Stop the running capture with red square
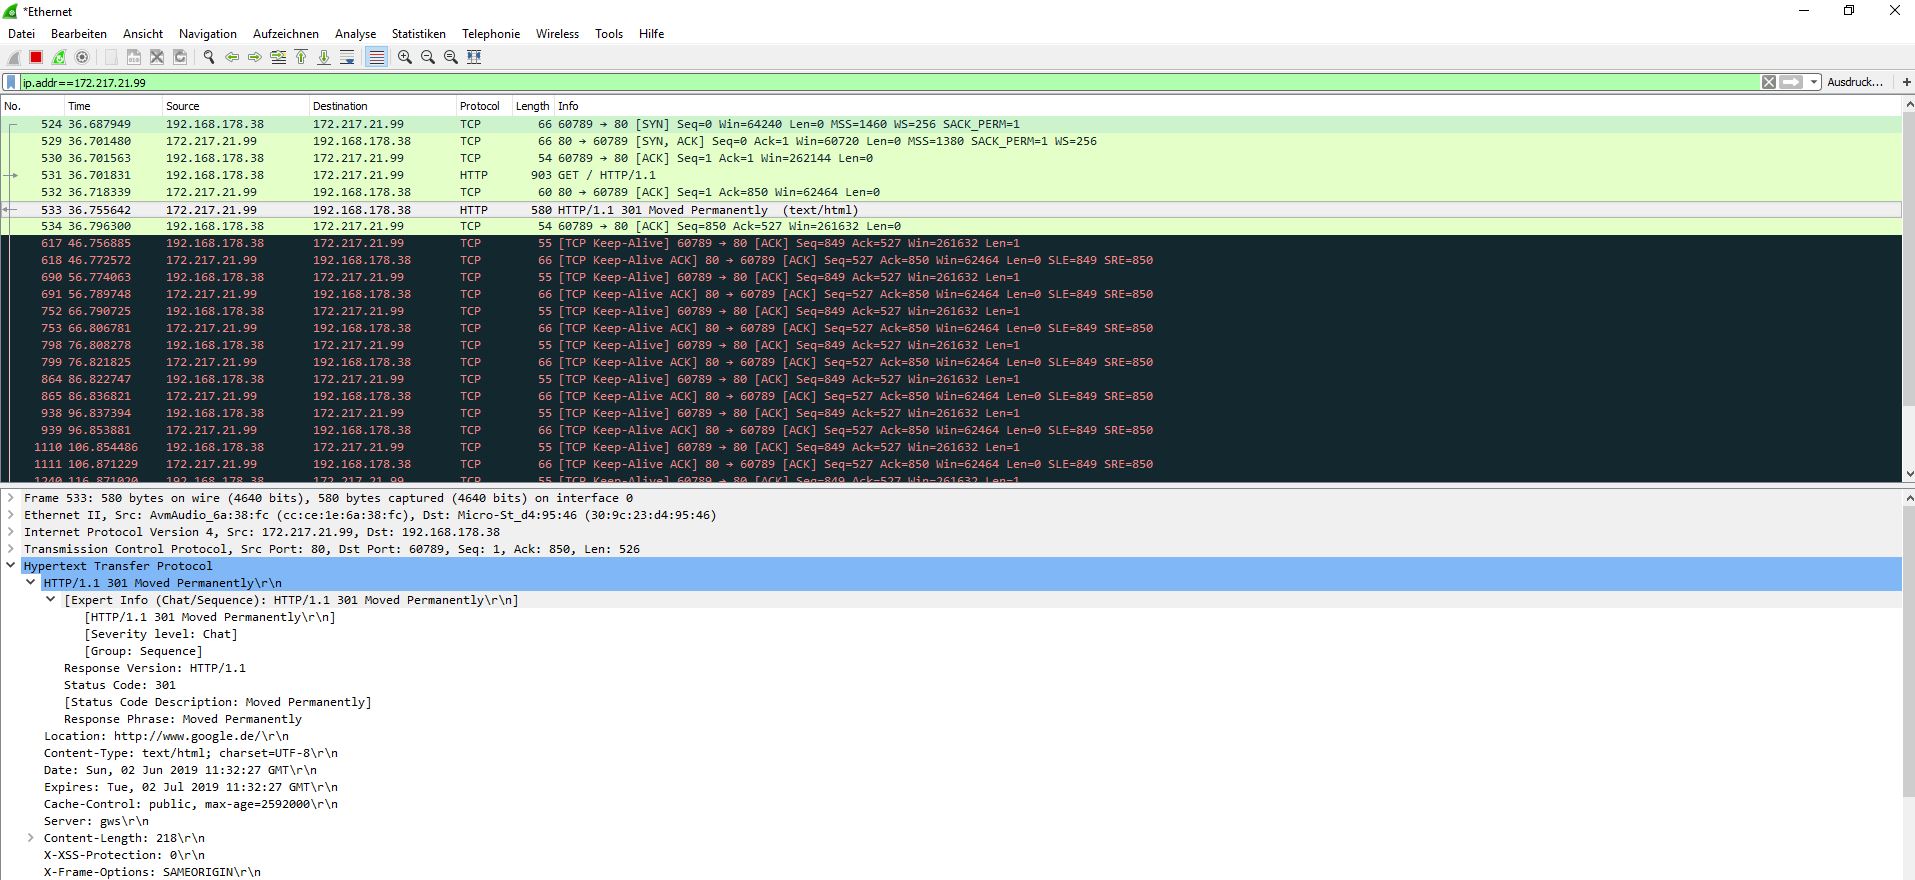The image size is (1915, 880). [36, 57]
